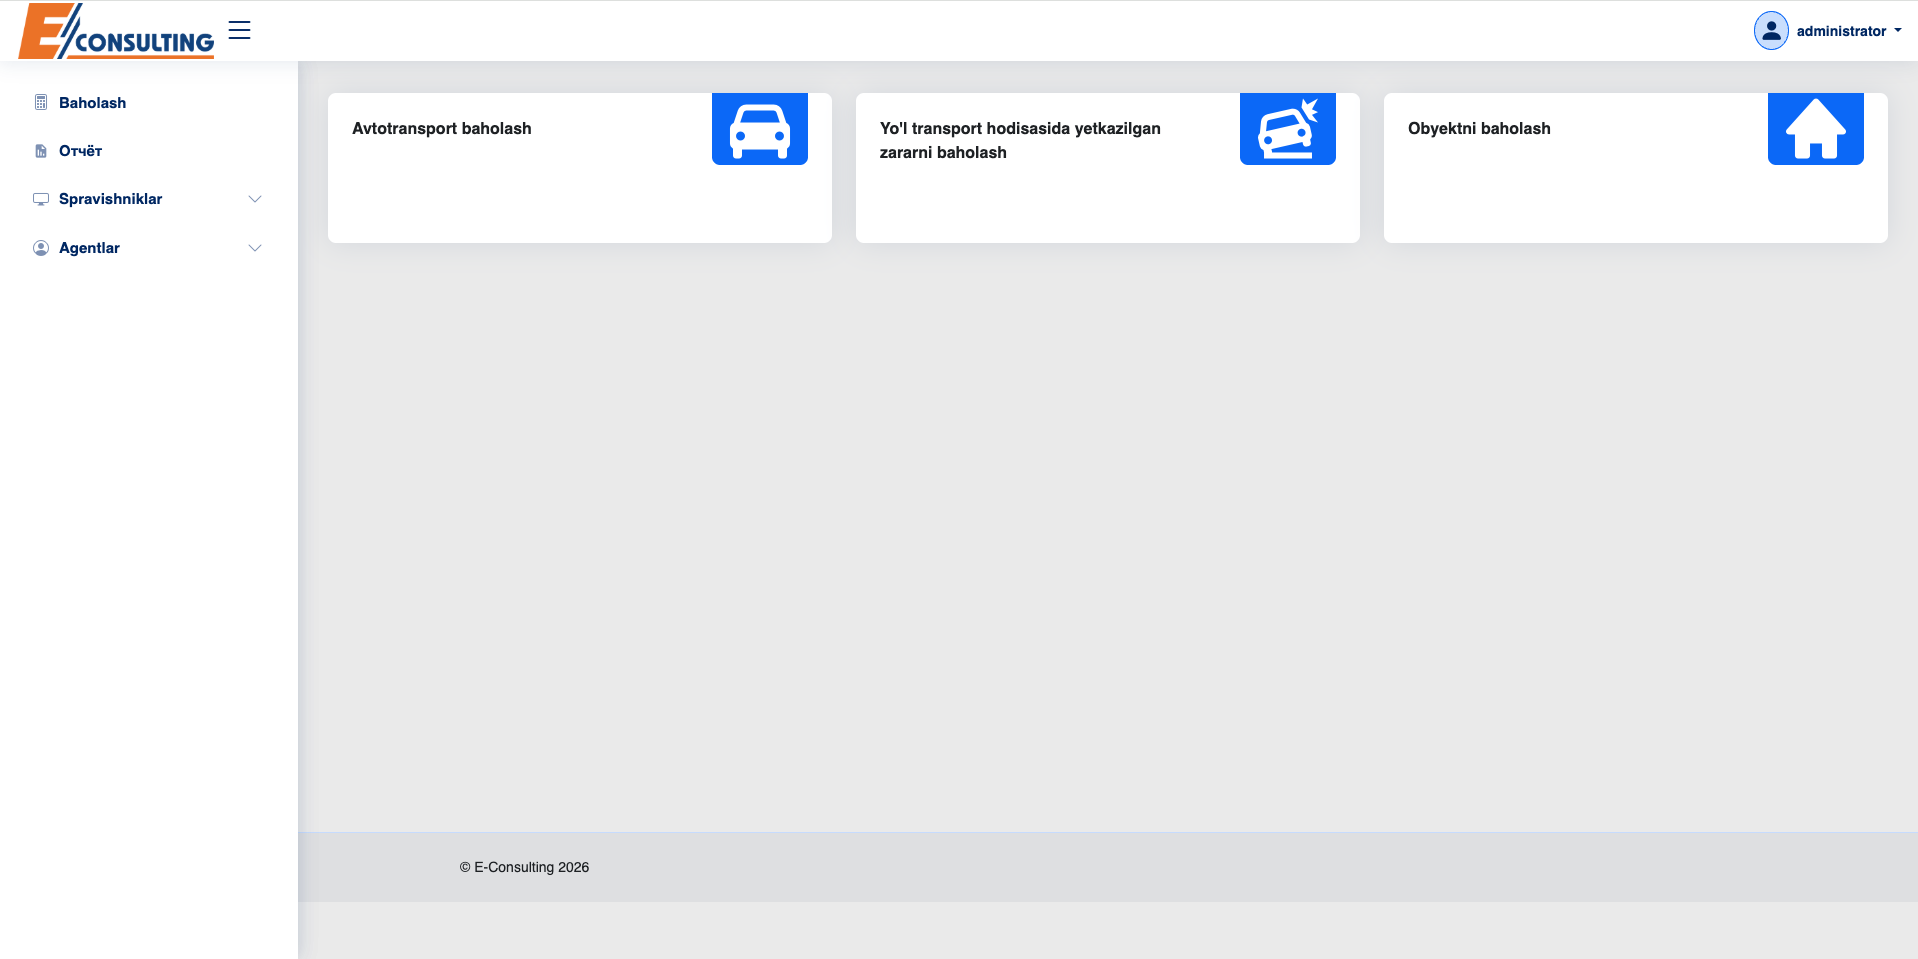
Task: Open Yo'l transport hodisasida zararni baholash
Action: coord(1020,140)
